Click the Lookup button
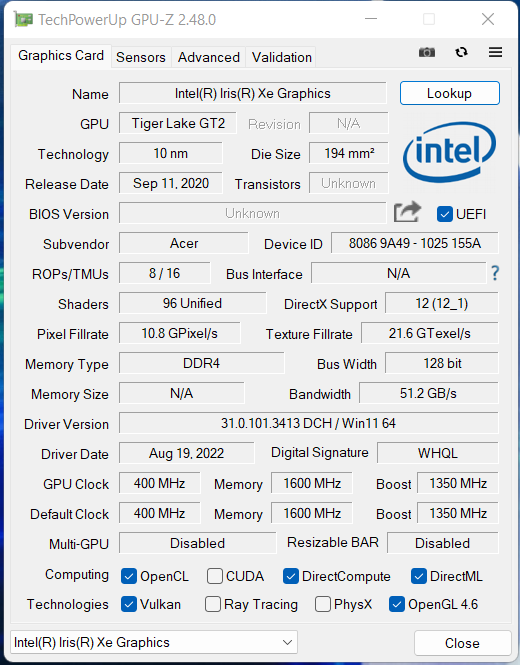This screenshot has width=520, height=665. tap(450, 93)
